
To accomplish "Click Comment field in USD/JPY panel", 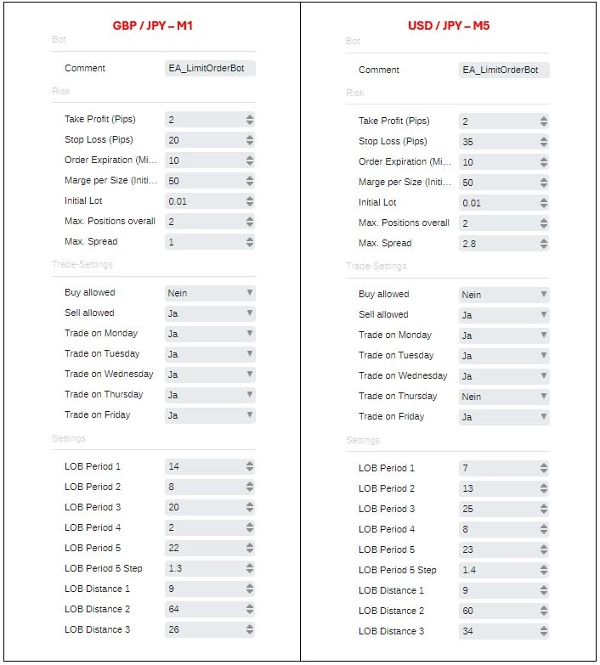I will click(504, 70).
